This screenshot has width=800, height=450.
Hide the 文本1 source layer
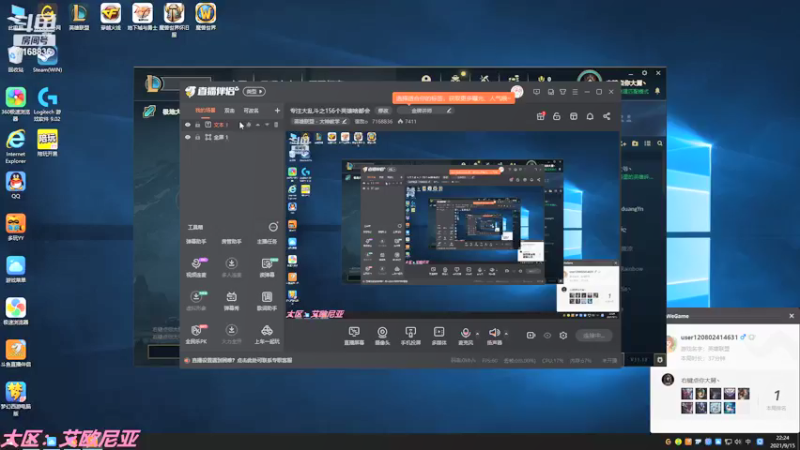[188, 124]
